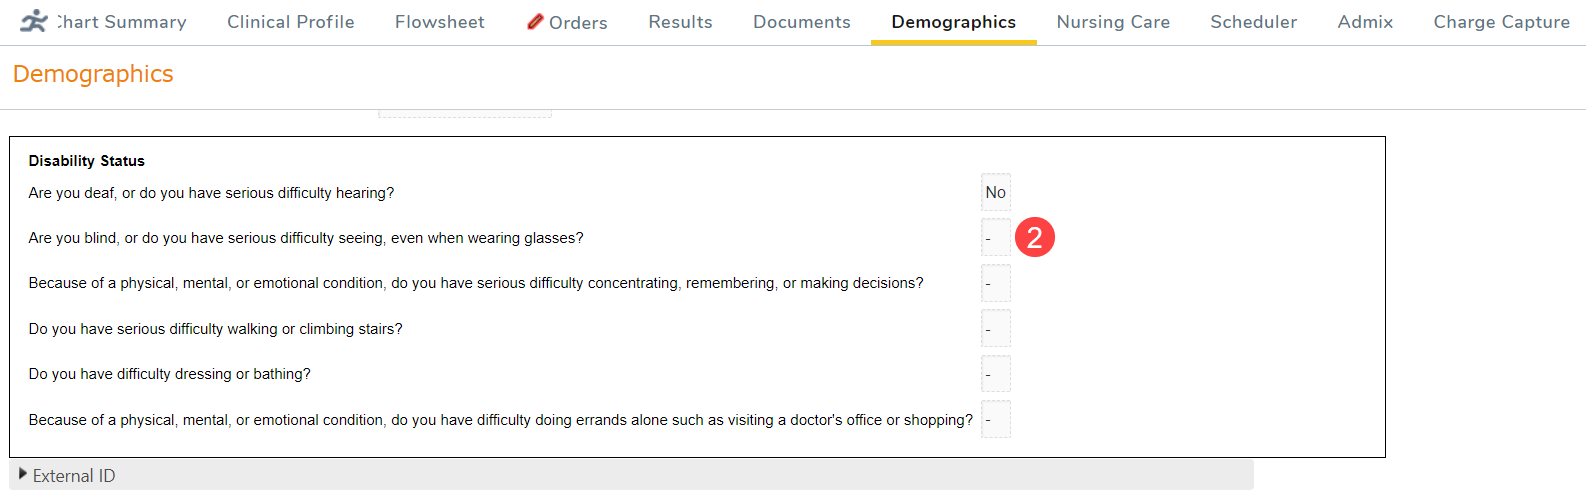Open the answer field for concentrating/remembering difficulty
The image size is (1586, 490).
[996, 283]
